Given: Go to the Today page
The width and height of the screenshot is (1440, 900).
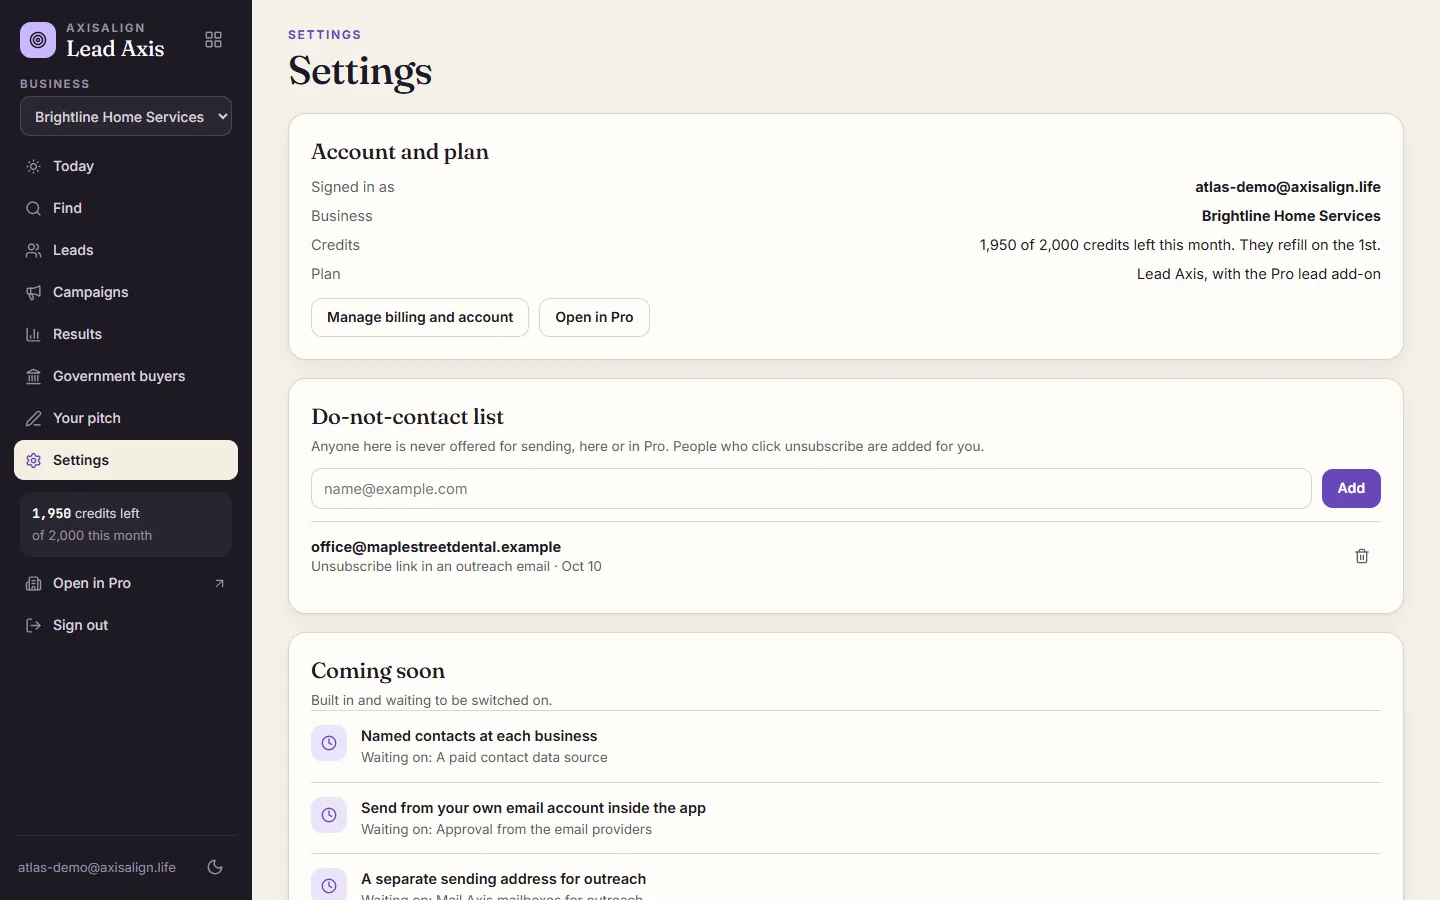Looking at the screenshot, I should click(x=126, y=166).
